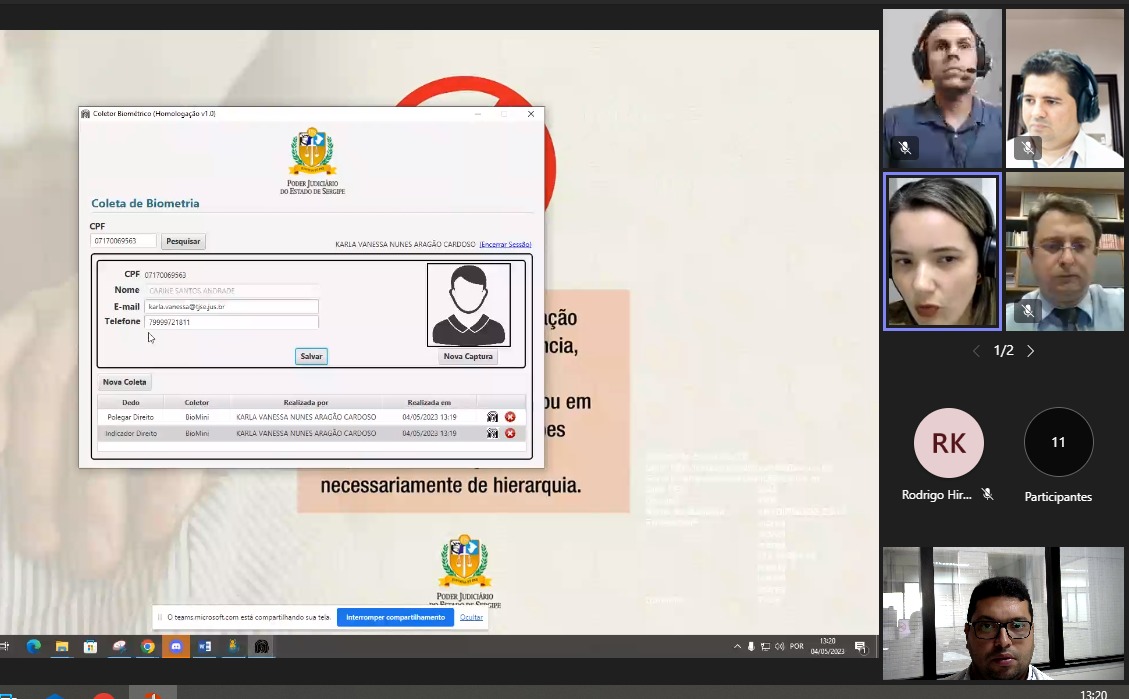This screenshot has width=1129, height=699.
Task: Go to next page of participant videos
Action: pos(1030,351)
